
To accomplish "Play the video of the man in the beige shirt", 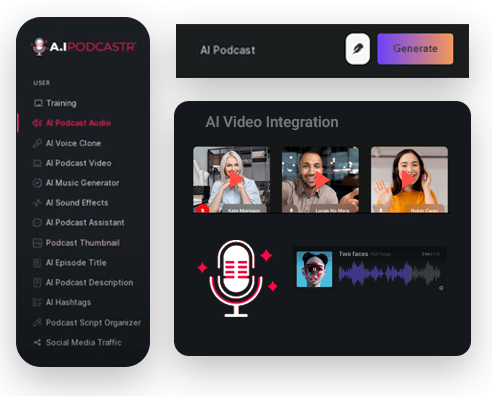I will [322, 180].
